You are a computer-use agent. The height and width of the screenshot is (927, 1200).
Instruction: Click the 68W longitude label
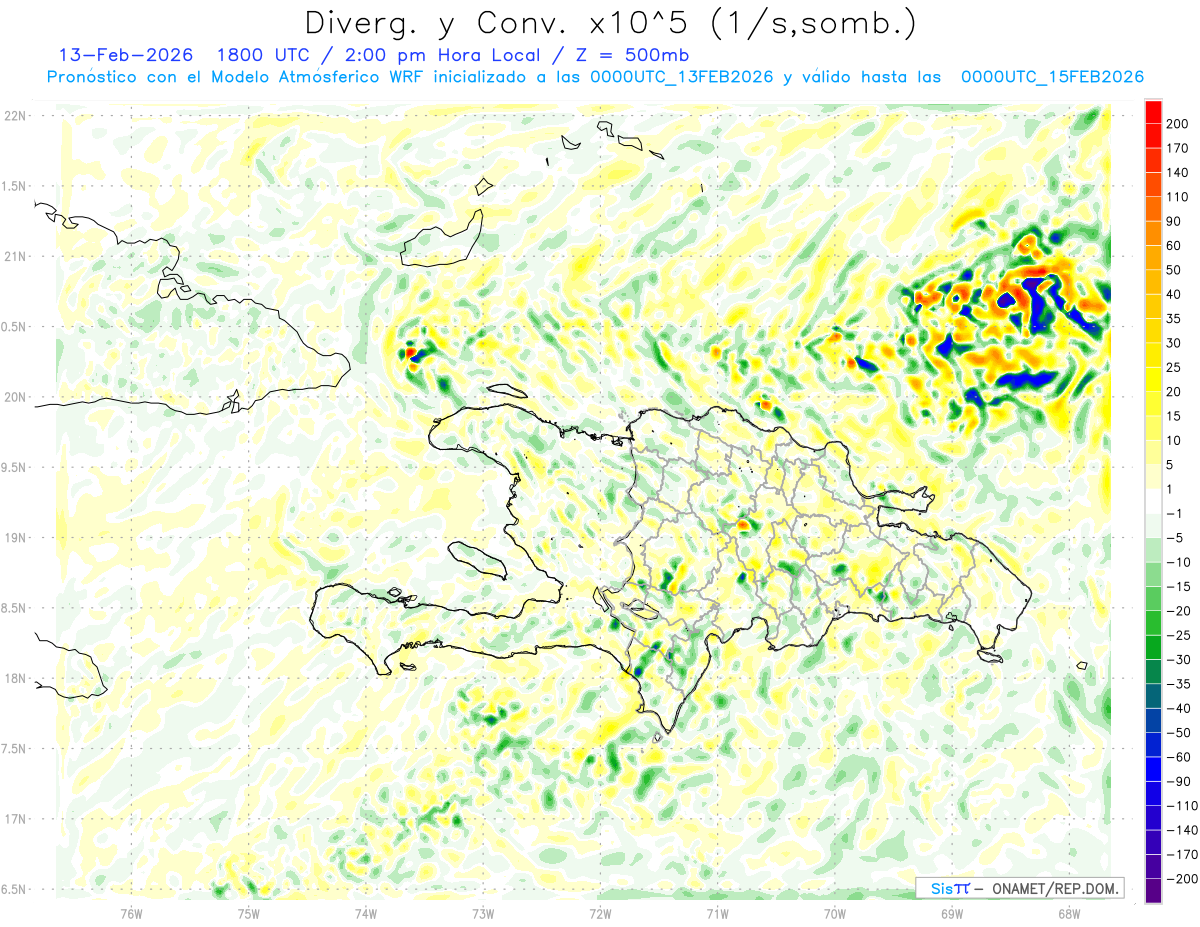tap(1069, 912)
